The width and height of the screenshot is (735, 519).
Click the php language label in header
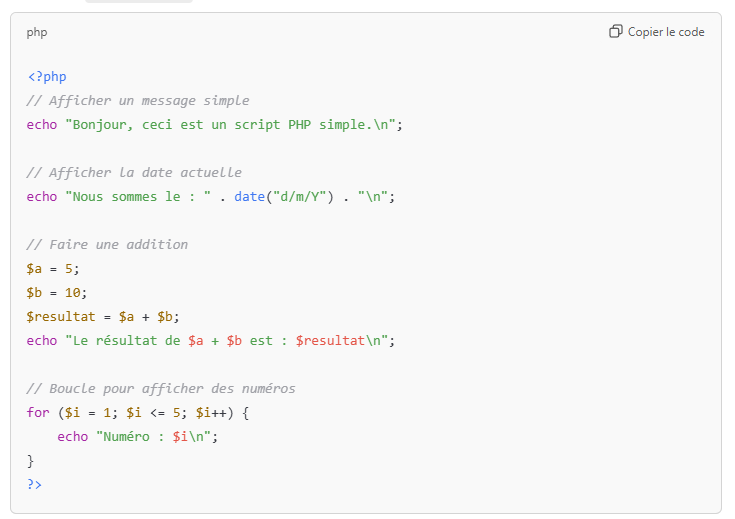click(37, 32)
